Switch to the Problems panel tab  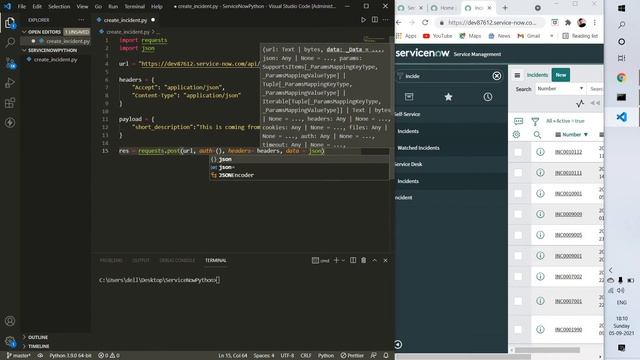click(111, 260)
